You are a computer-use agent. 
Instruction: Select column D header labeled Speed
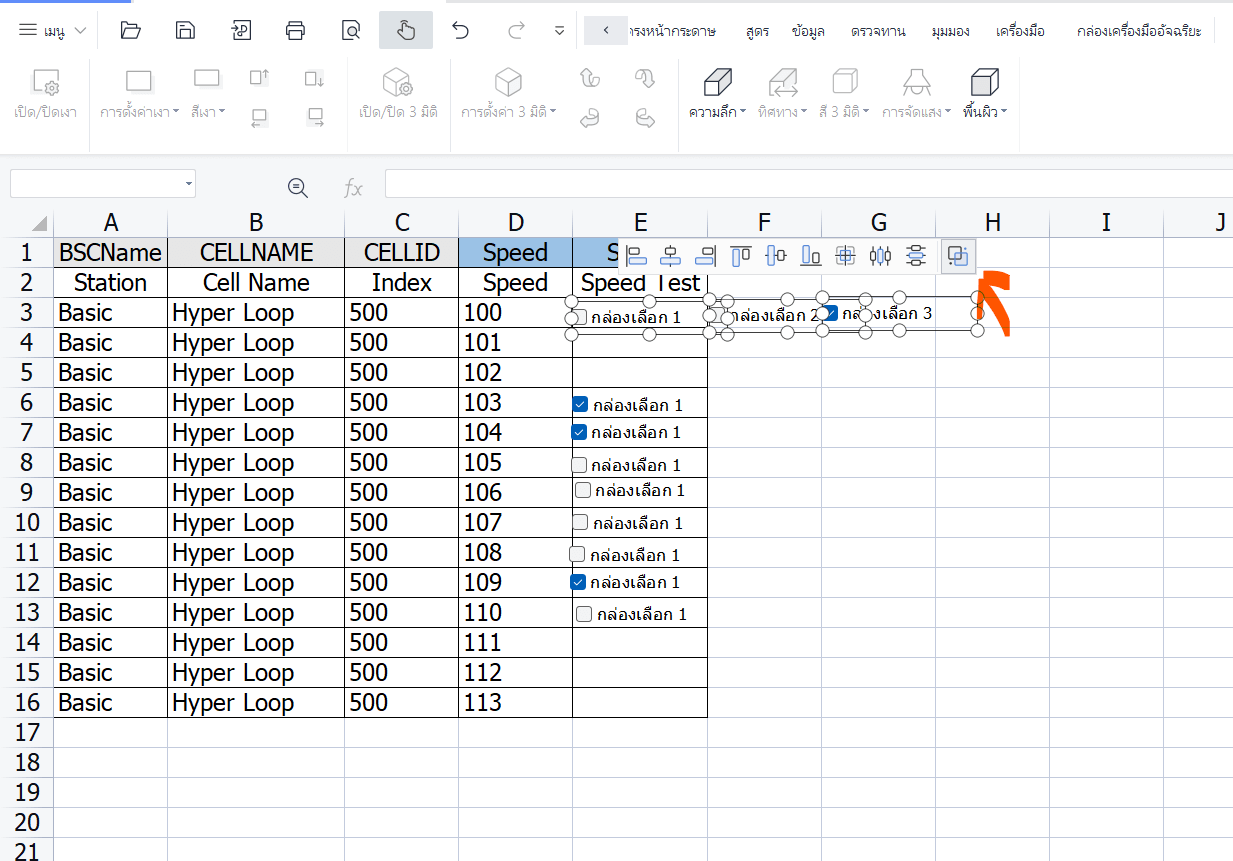(515, 222)
